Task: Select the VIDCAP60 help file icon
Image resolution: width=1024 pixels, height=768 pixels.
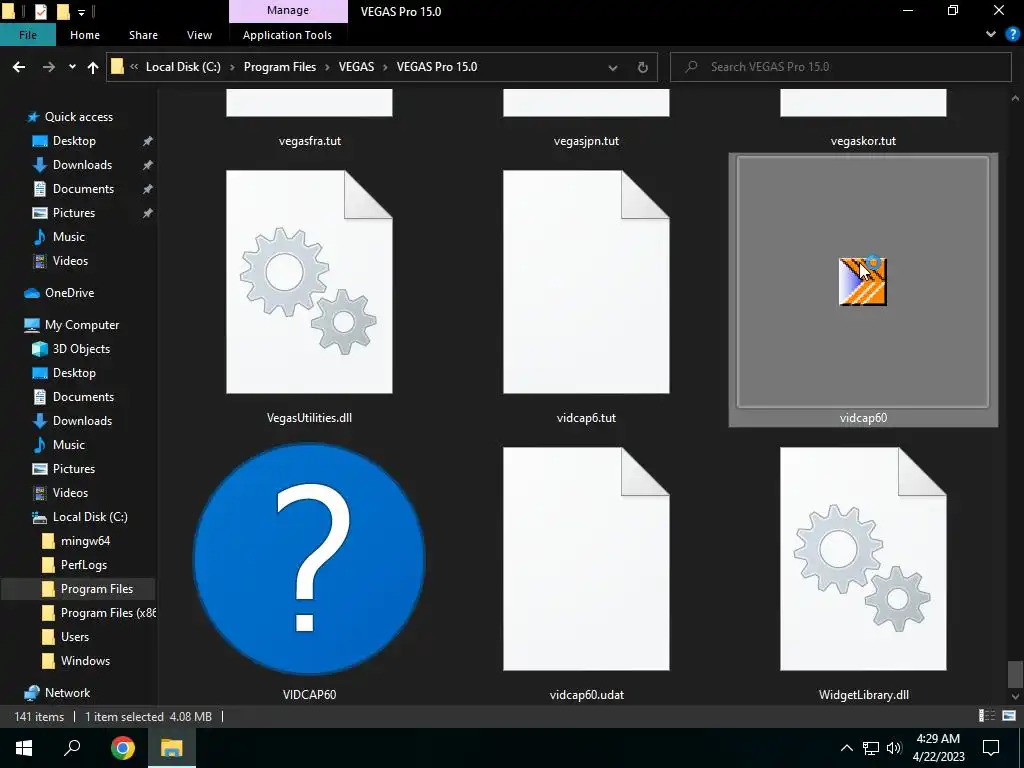Action: click(x=310, y=559)
